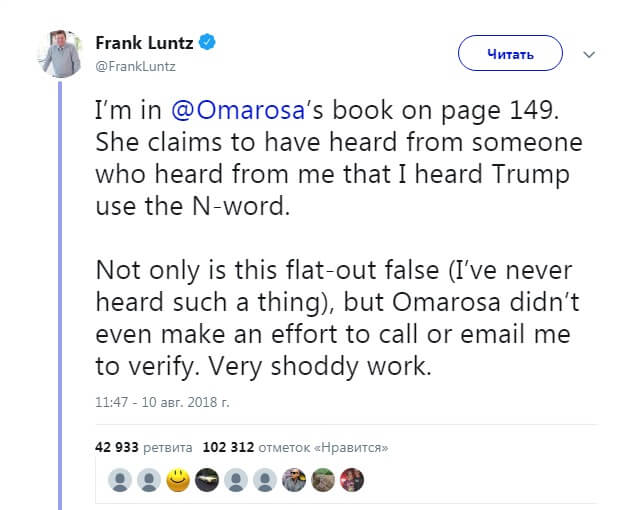Expand the tweet options chevron
Screen dimensions: 627x510
coord(589,54)
